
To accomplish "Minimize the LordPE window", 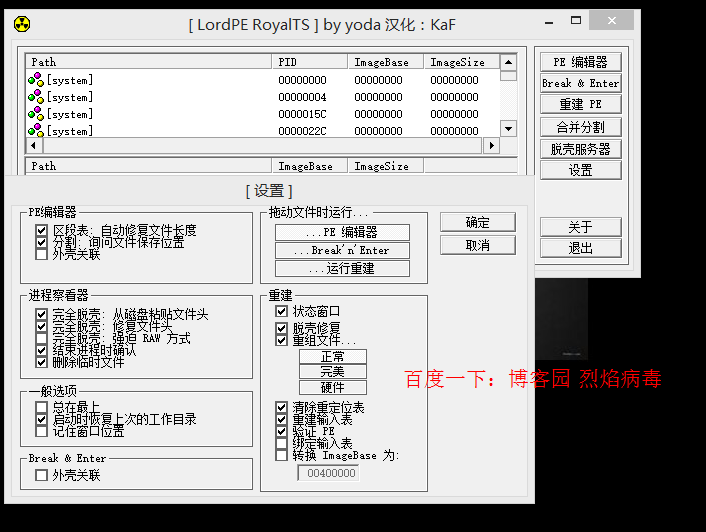I will (549, 21).
